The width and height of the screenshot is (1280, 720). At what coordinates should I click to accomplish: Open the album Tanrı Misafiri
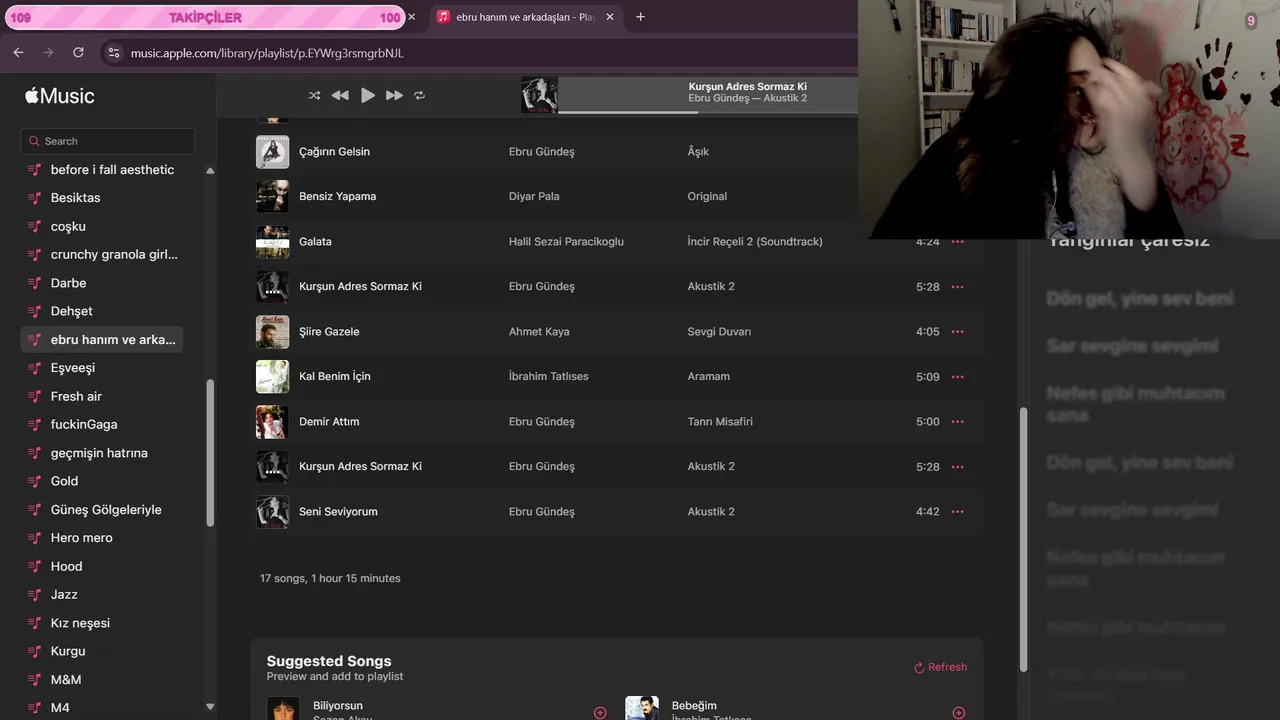[720, 422]
